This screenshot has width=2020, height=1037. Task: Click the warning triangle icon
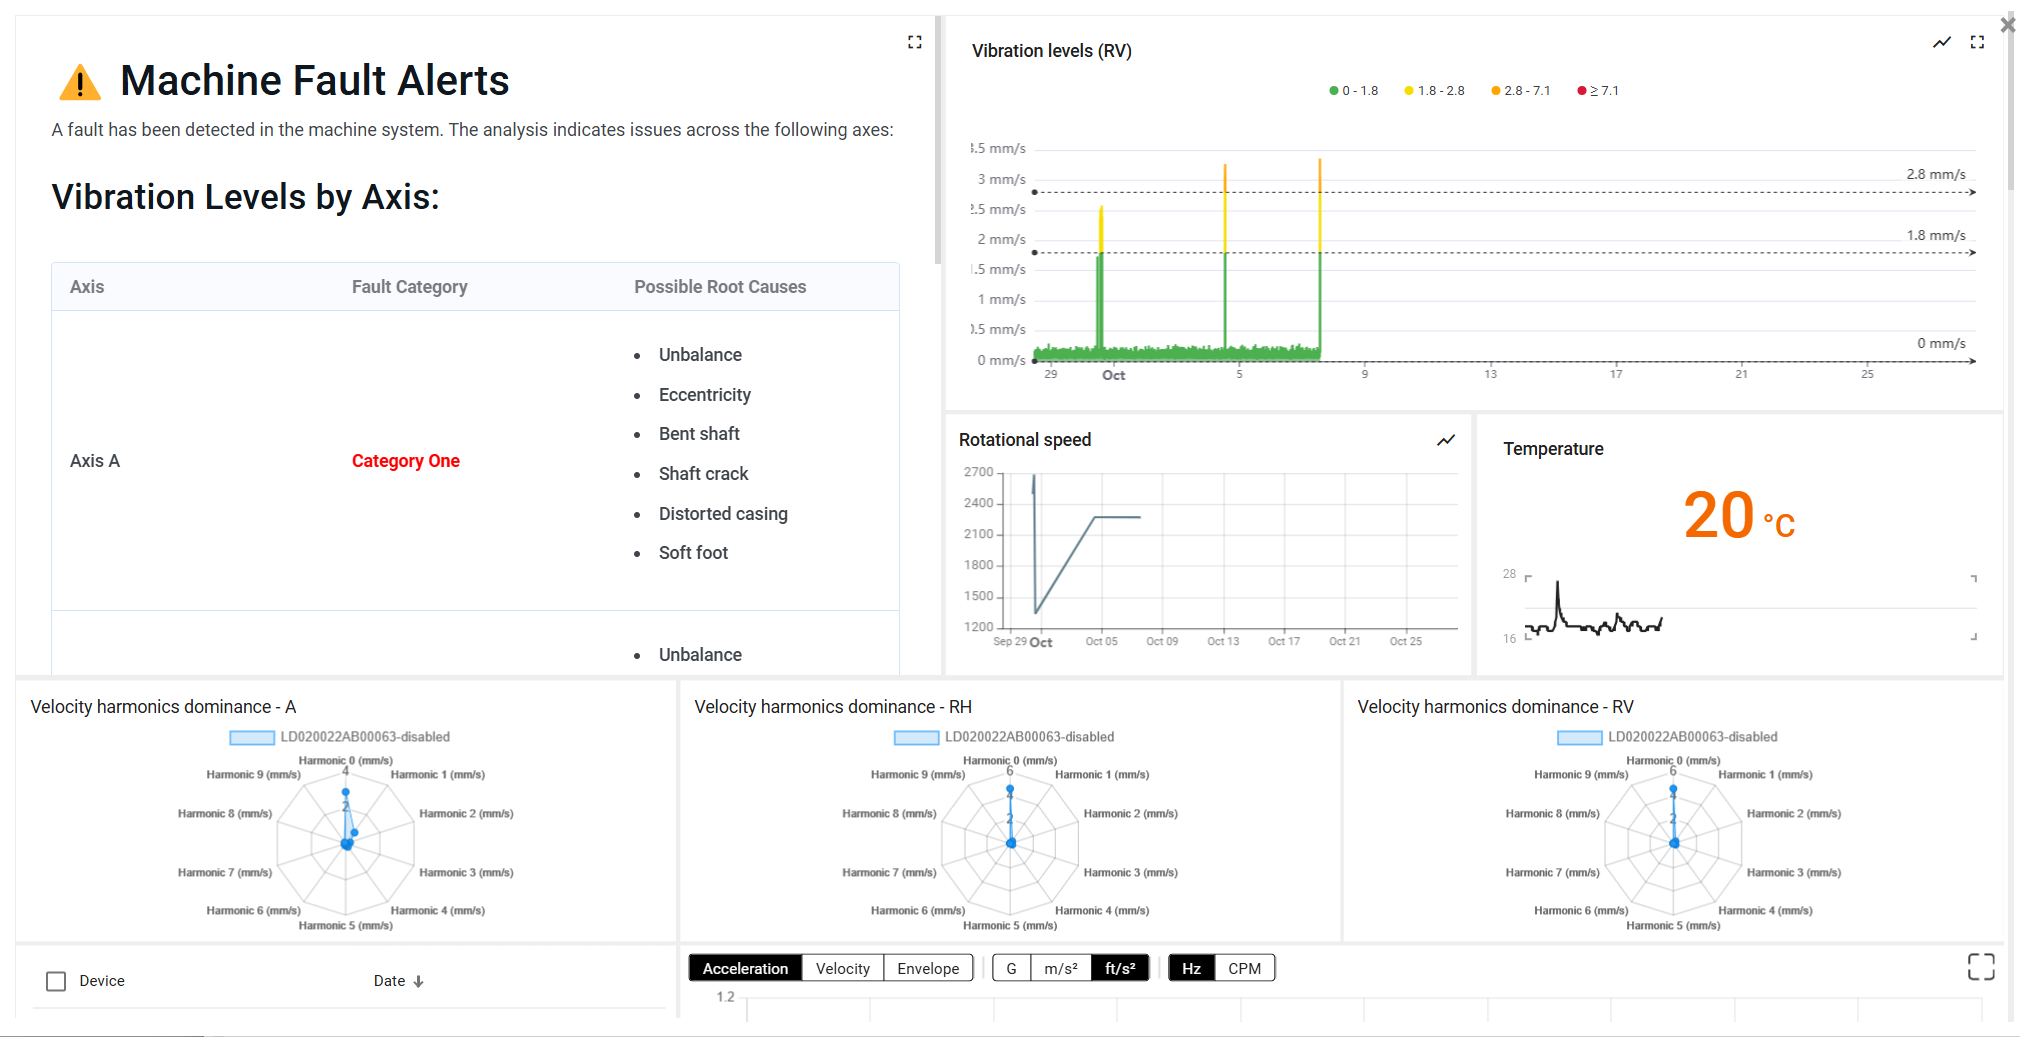tap(80, 83)
